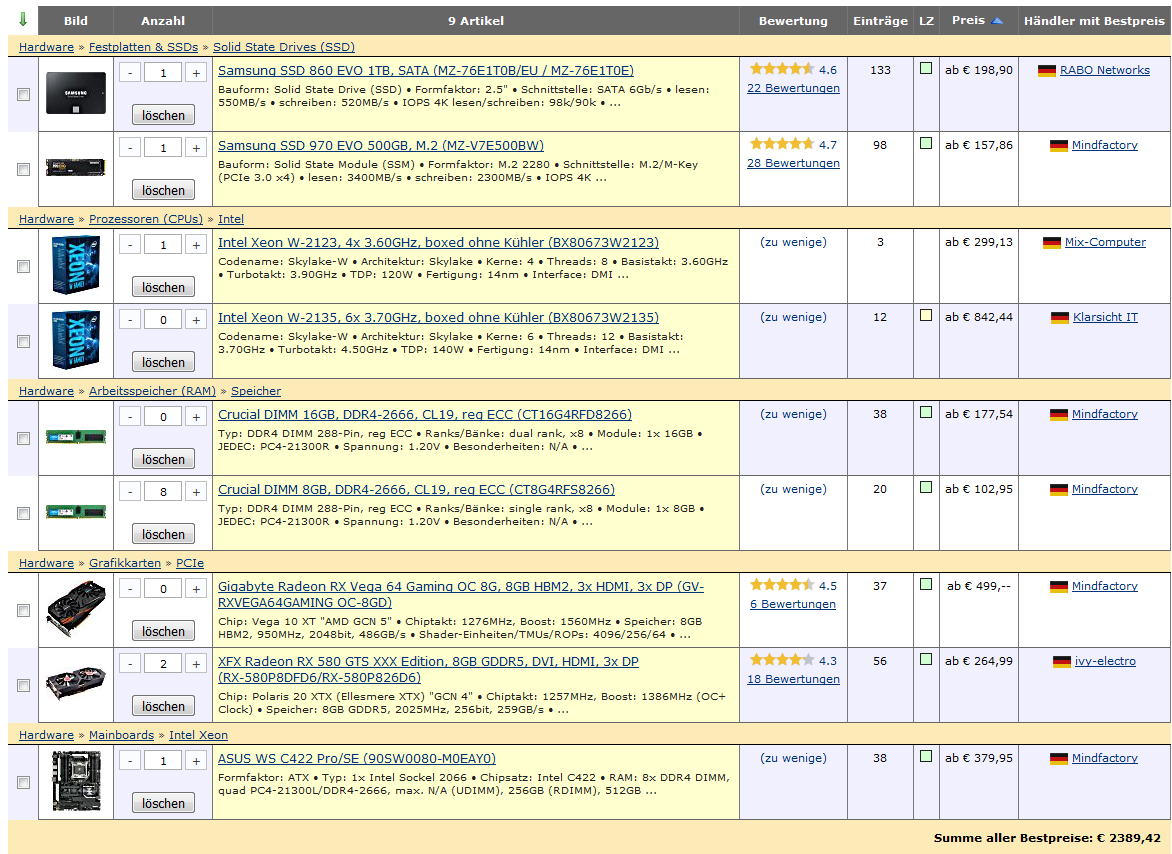Delete the Samsung SSD 970 EVO with löschen
The height and width of the screenshot is (854, 1172).
163,190
